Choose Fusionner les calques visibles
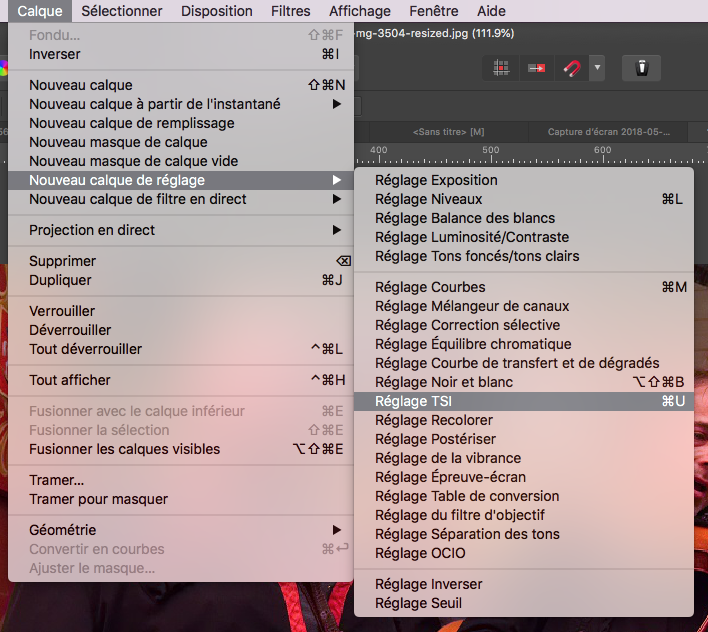This screenshot has width=708, height=632. point(181,449)
